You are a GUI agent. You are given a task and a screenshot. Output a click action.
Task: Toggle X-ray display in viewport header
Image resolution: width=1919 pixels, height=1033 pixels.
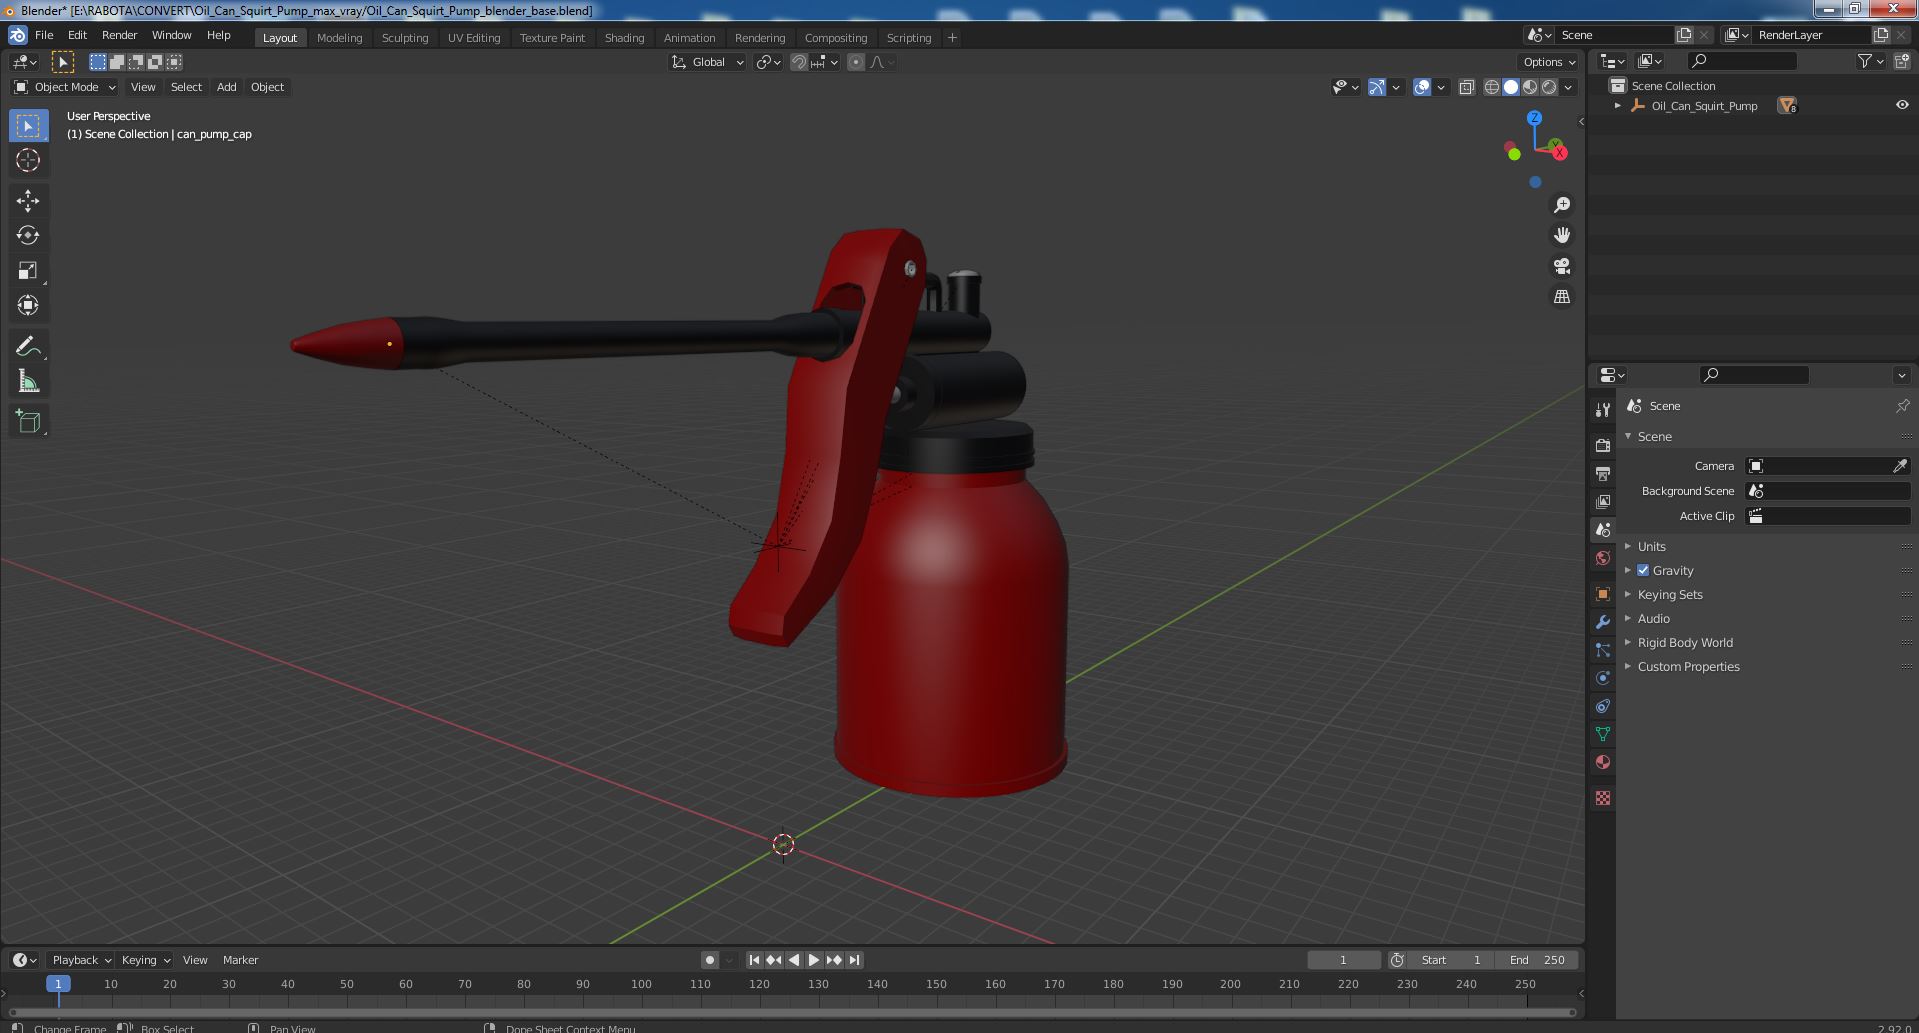click(x=1466, y=87)
